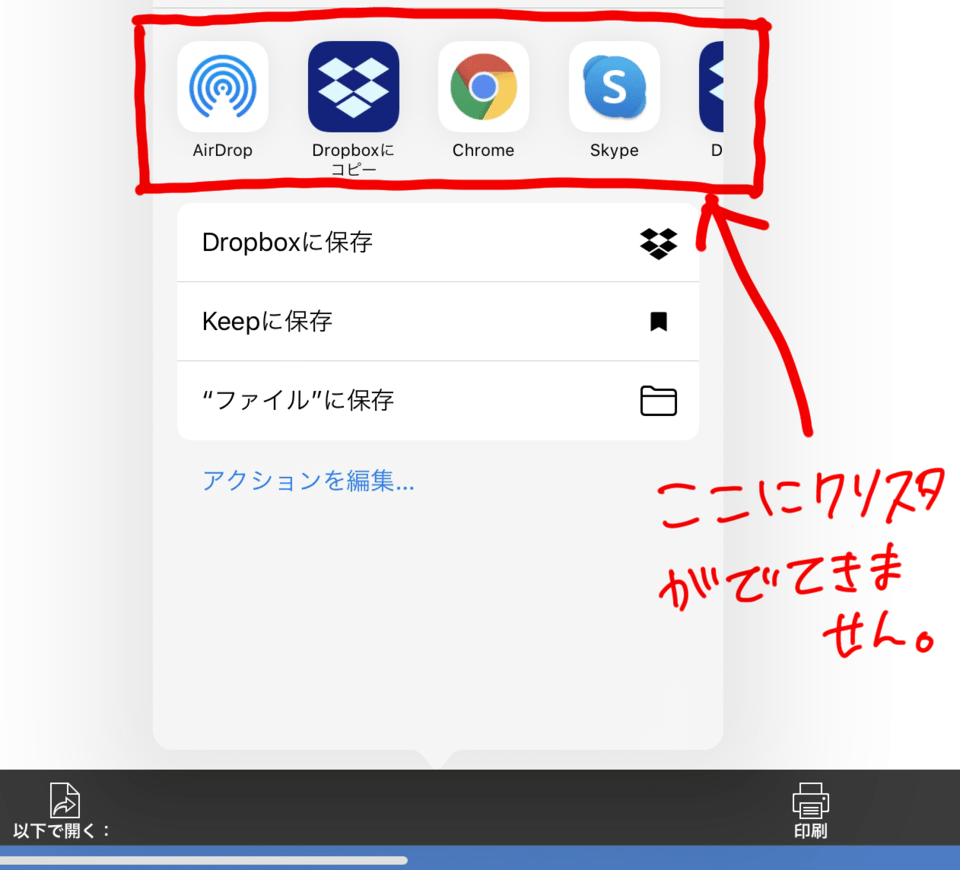This screenshot has width=960, height=870.
Task: Tap the Dropboxにコピー app icon
Action: tap(353, 86)
